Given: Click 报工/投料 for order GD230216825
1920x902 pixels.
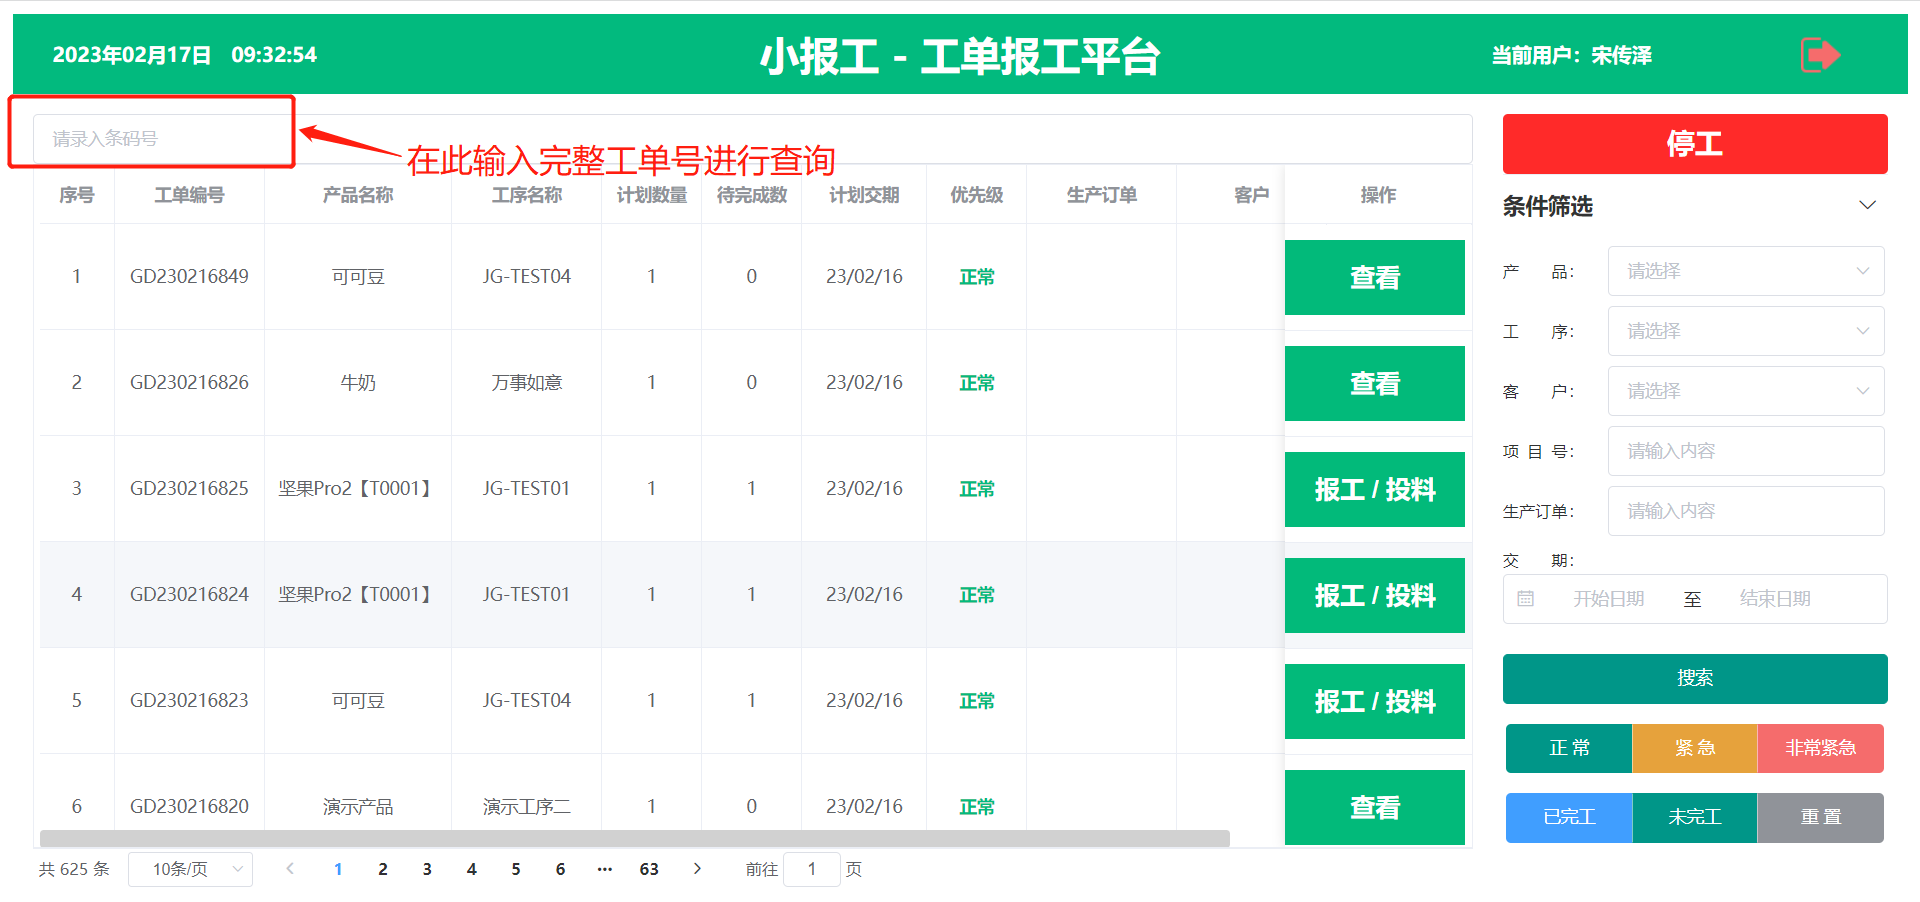Looking at the screenshot, I should click(1374, 489).
